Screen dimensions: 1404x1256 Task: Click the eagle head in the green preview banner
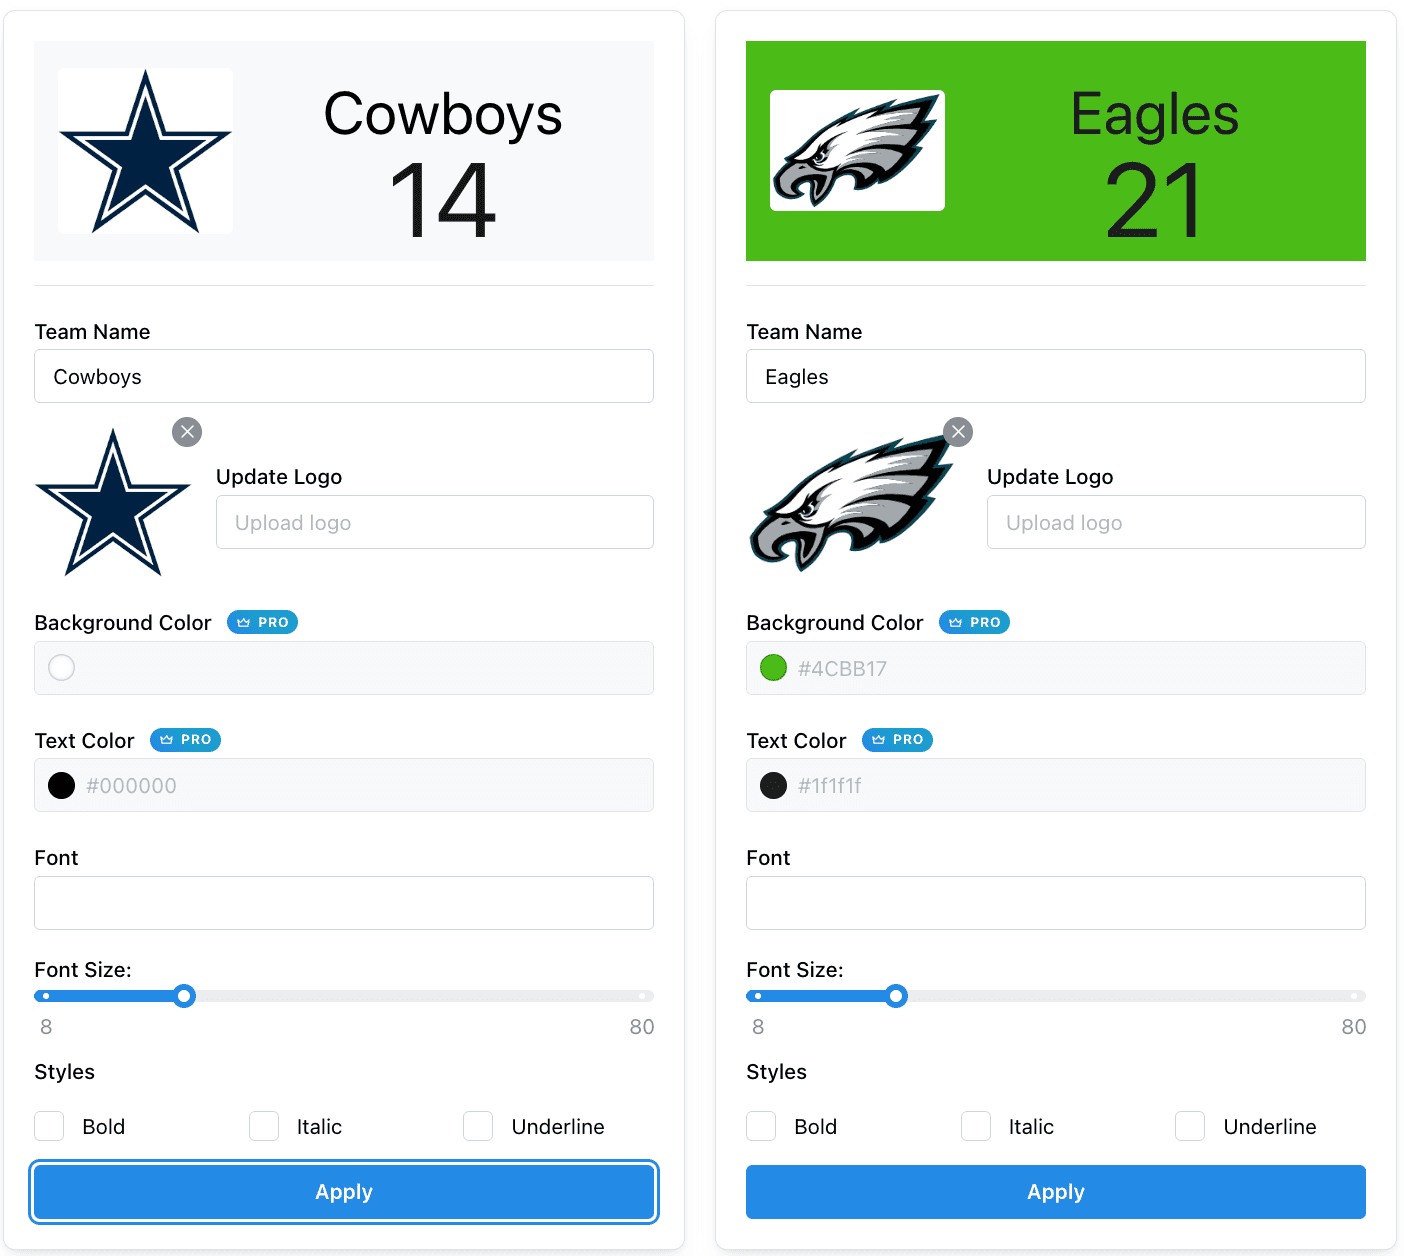(856, 150)
